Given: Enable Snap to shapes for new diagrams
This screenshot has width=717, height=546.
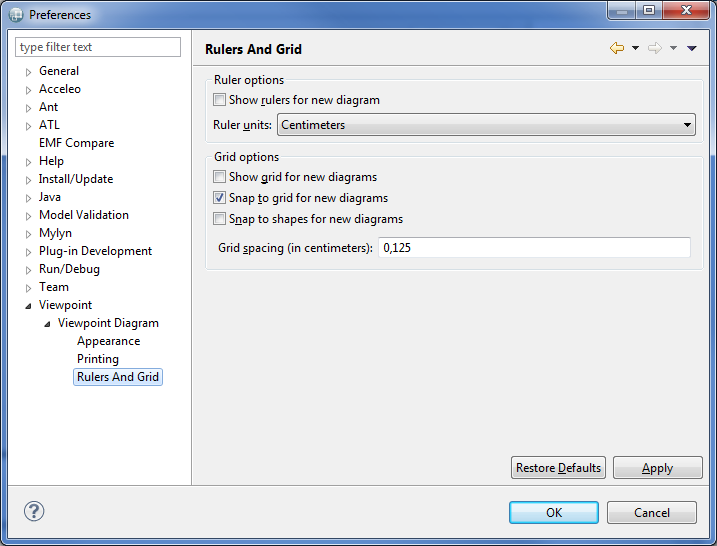Looking at the screenshot, I should [220, 219].
